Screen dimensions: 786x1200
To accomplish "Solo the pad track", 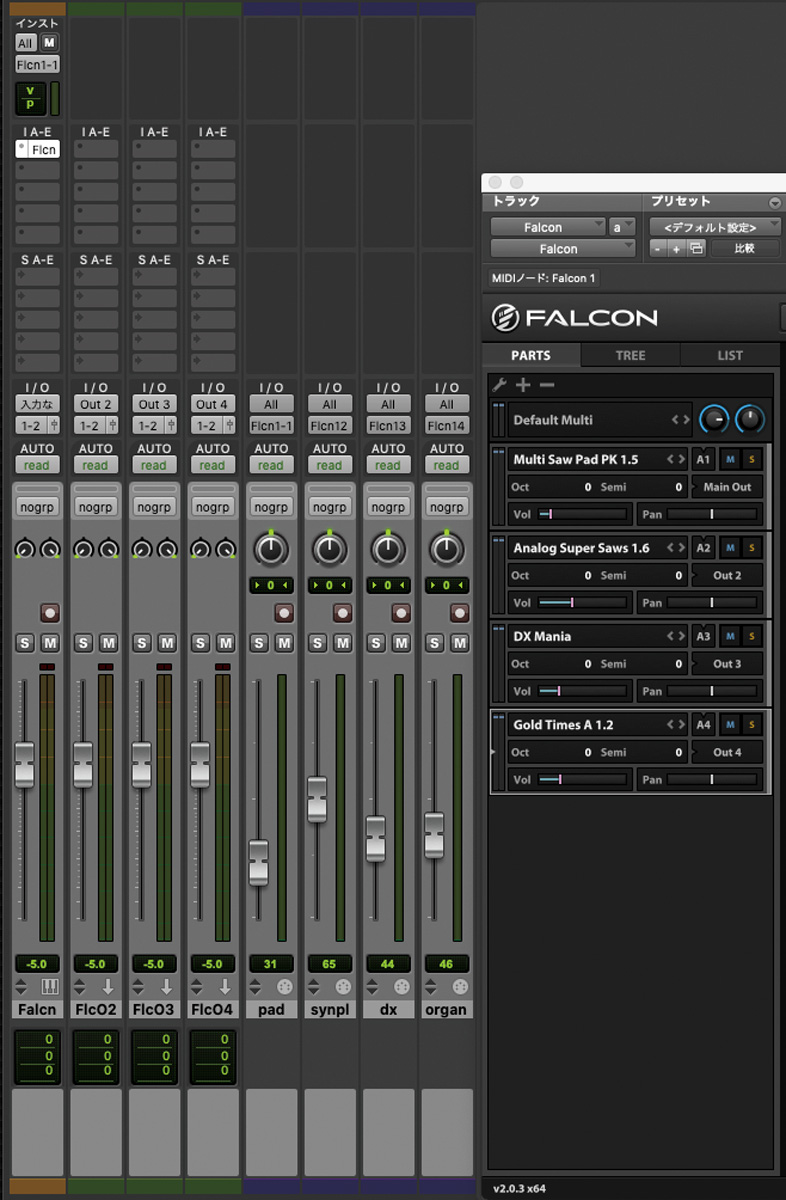I will [x=259, y=643].
